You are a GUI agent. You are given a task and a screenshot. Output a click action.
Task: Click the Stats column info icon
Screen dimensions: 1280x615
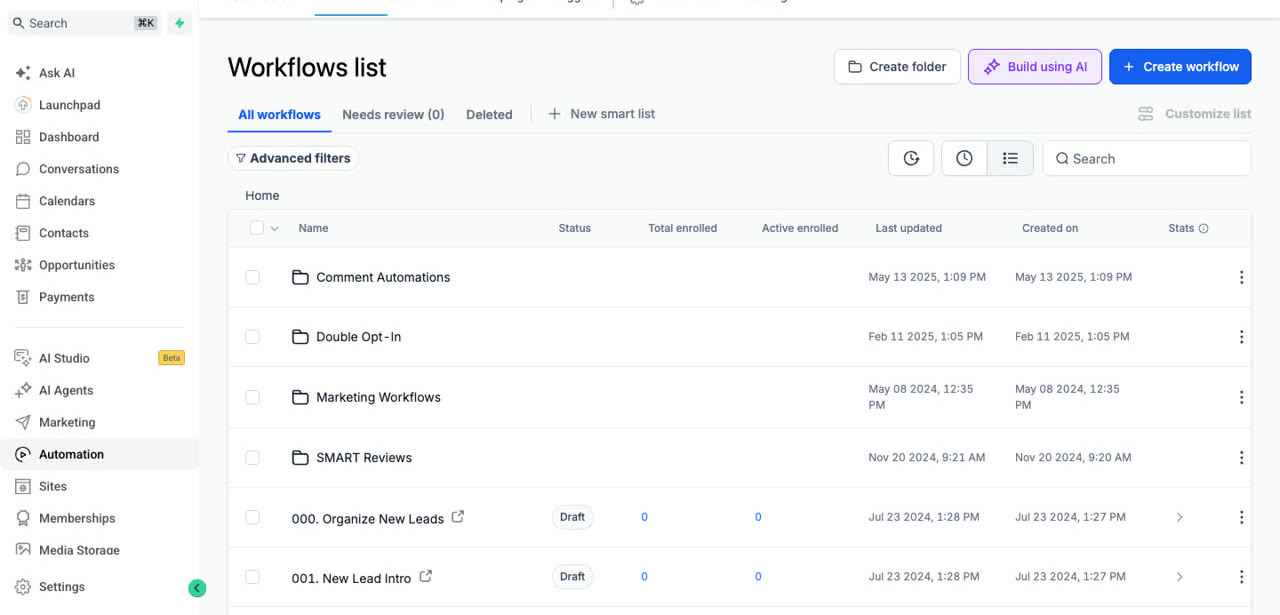click(x=1203, y=228)
